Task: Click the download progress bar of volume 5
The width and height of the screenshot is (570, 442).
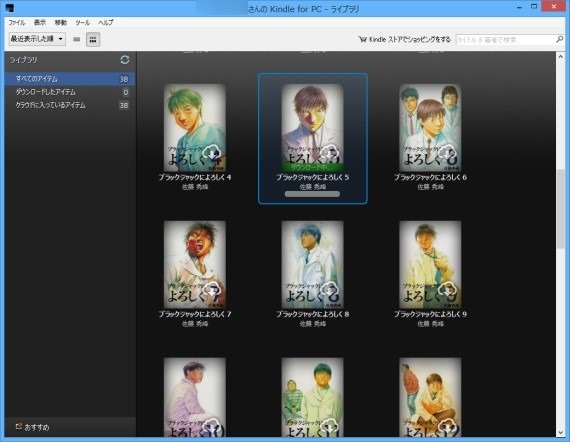Action: (x=312, y=194)
